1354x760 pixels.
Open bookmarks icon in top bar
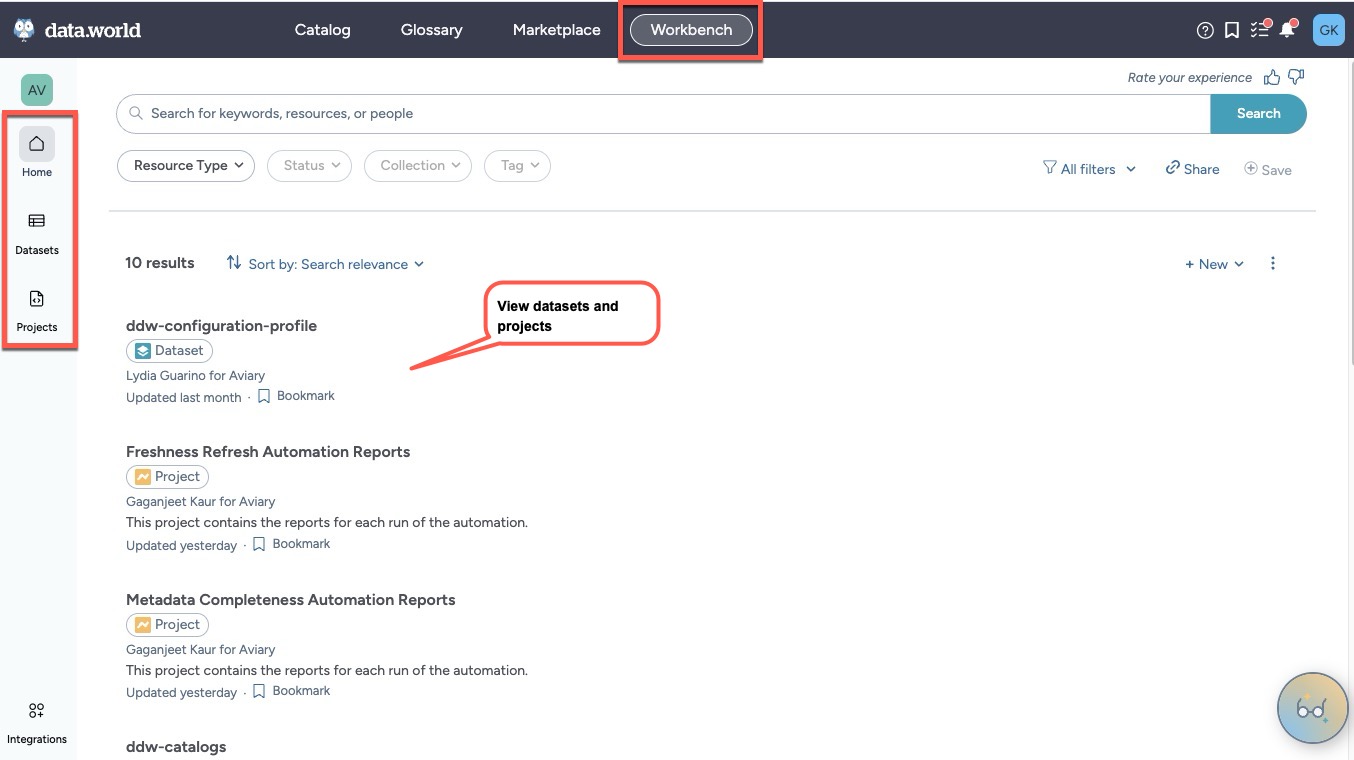pyautogui.click(x=1232, y=30)
